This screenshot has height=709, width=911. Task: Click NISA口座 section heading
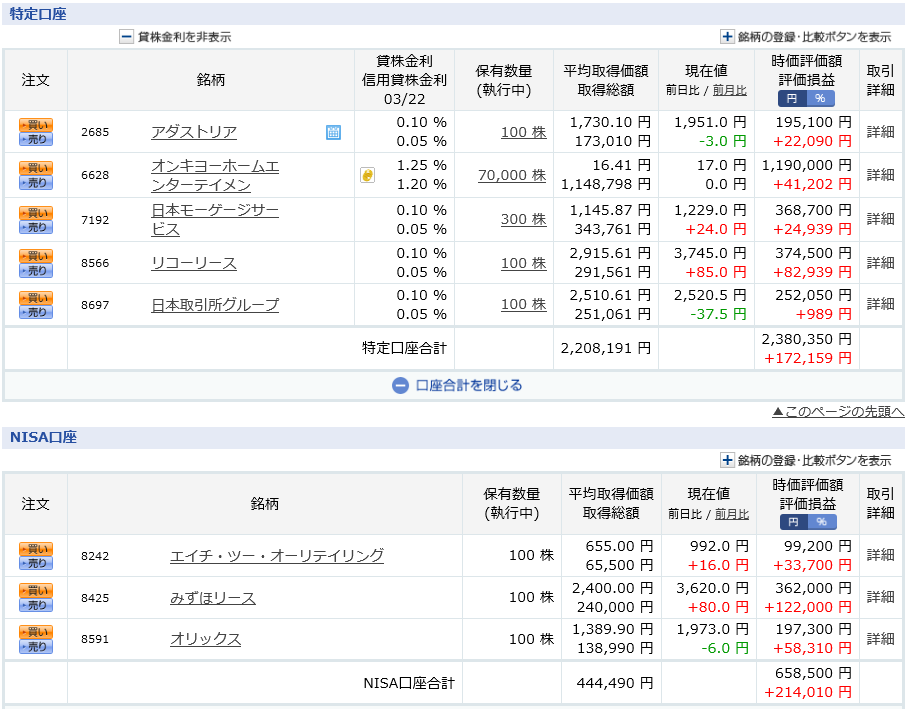pyautogui.click(x=43, y=437)
